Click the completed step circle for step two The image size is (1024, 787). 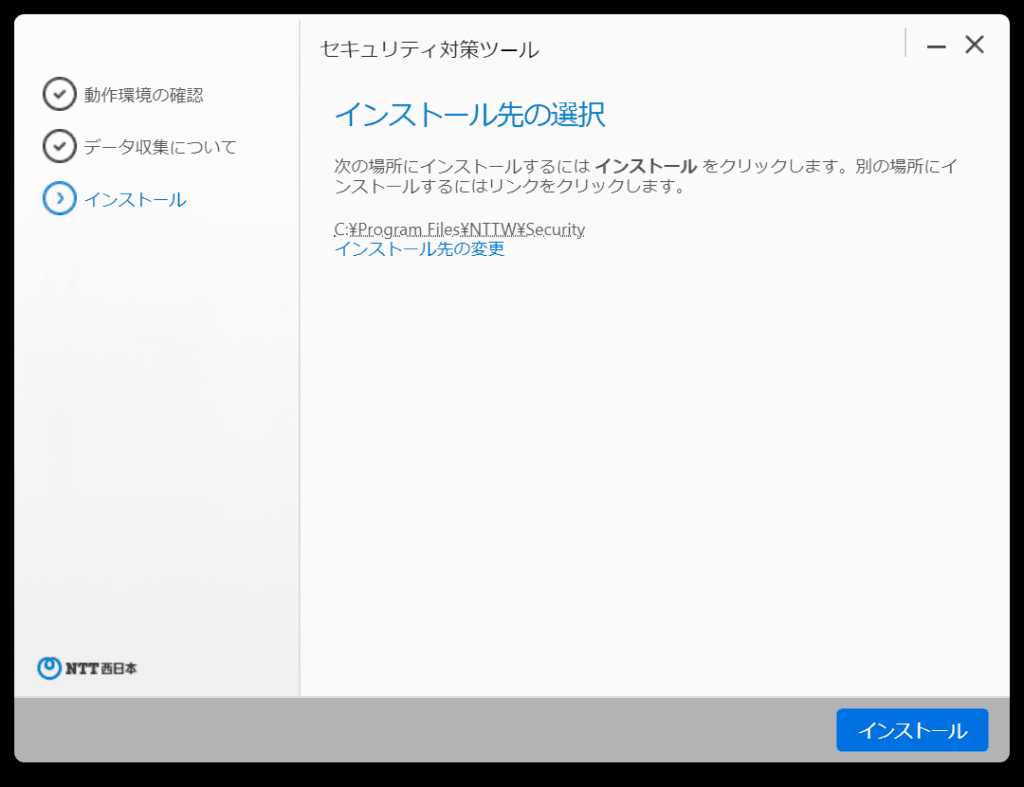click(x=60, y=147)
